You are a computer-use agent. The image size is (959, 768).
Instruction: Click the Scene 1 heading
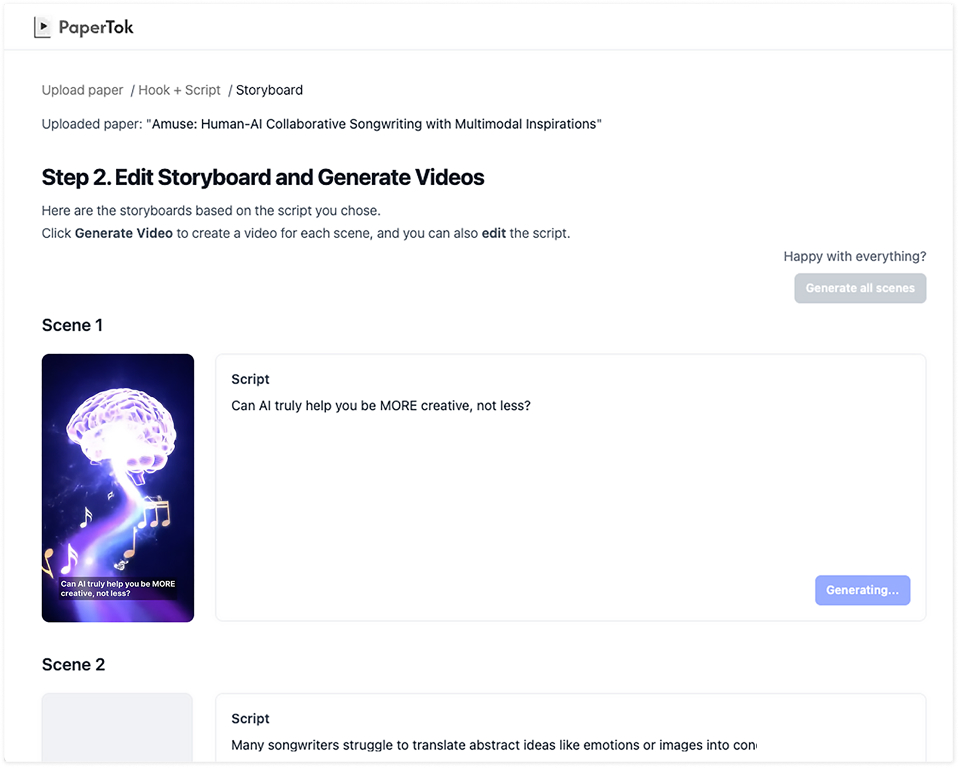(x=72, y=325)
